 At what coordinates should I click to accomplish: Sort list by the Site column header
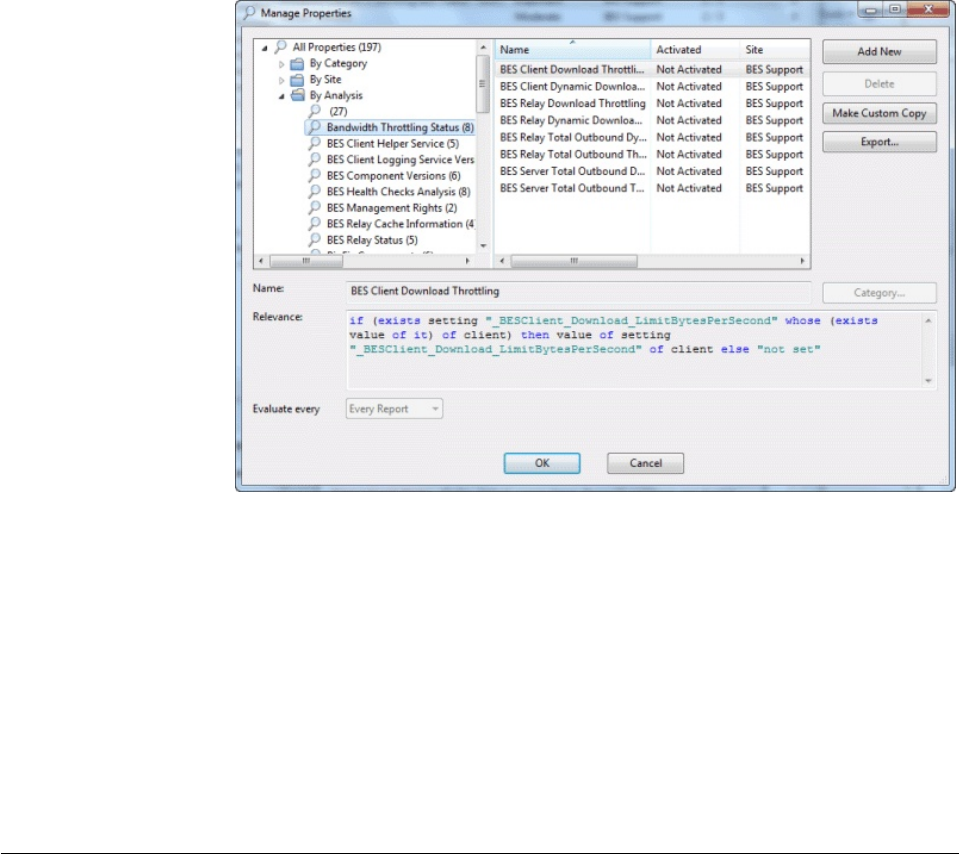click(x=775, y=50)
